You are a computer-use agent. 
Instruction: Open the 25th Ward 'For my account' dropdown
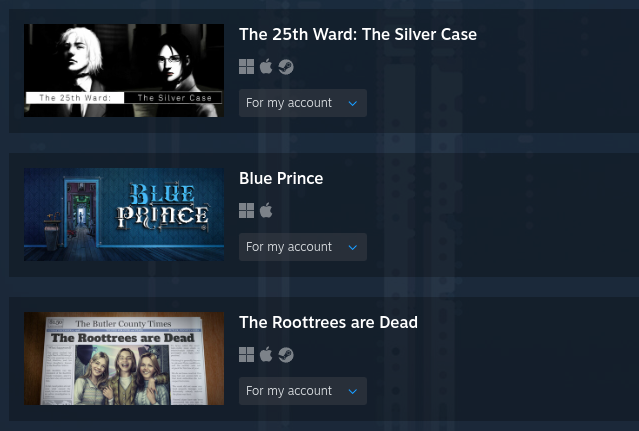click(303, 103)
